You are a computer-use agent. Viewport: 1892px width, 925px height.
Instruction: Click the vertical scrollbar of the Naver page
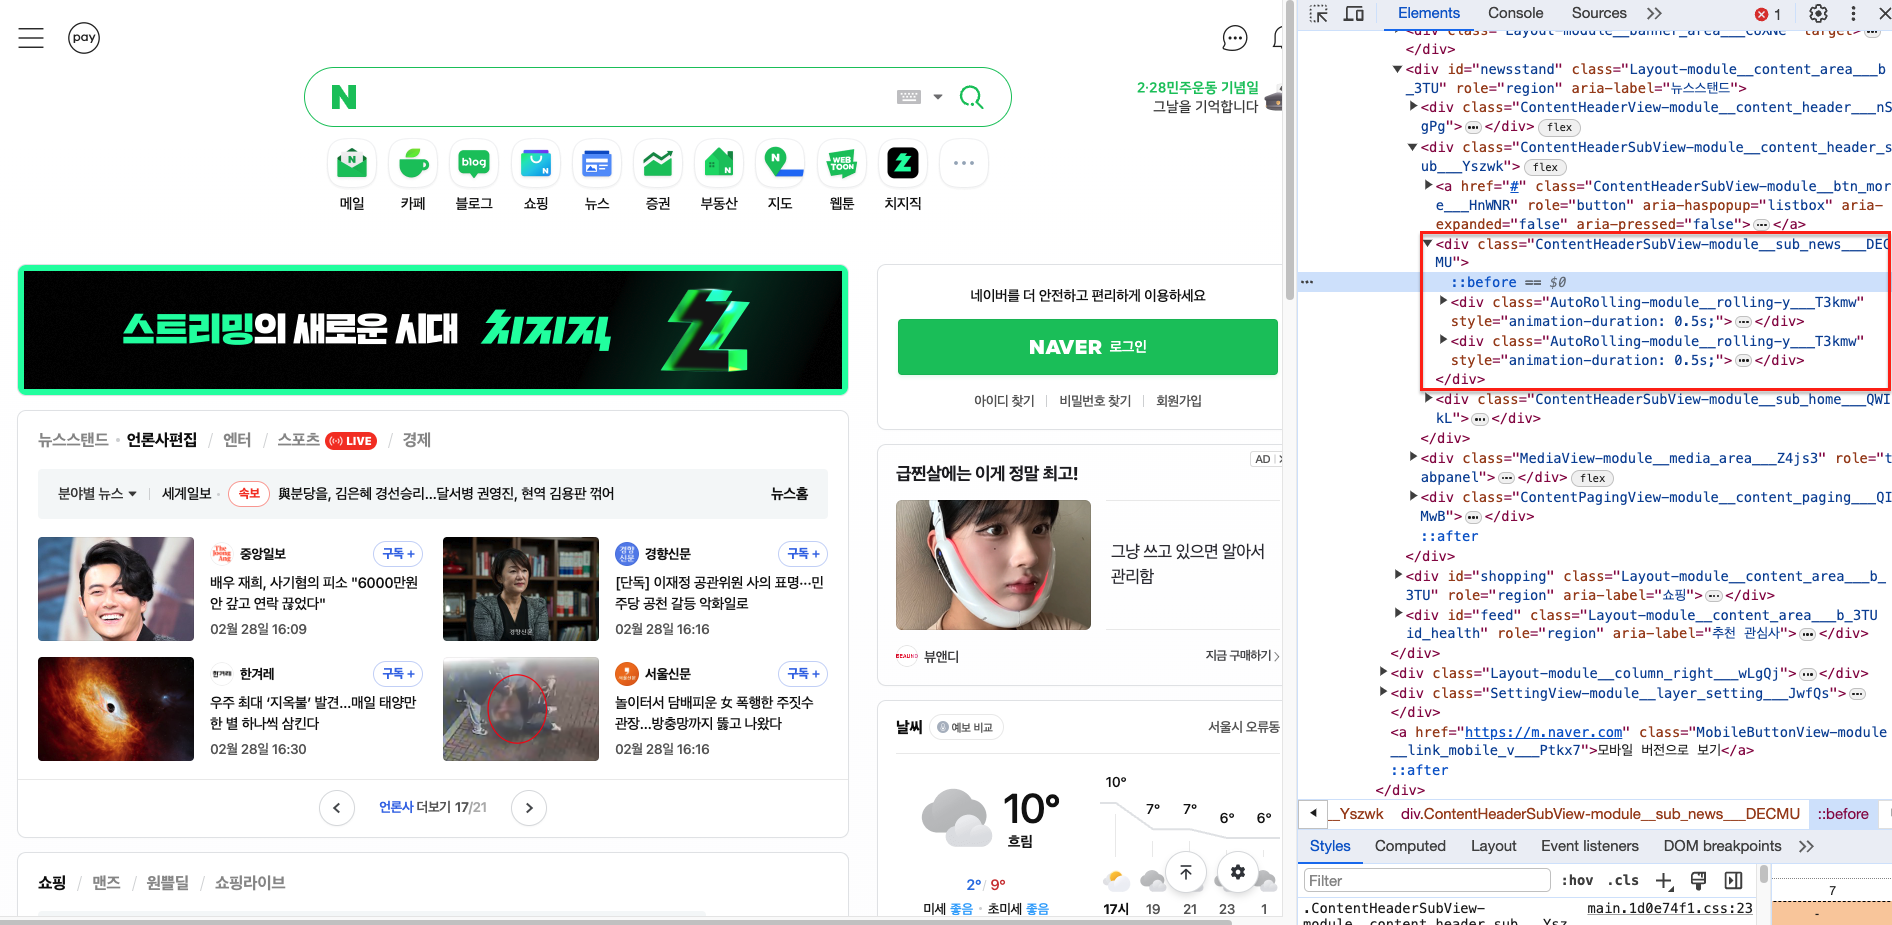(1290, 150)
